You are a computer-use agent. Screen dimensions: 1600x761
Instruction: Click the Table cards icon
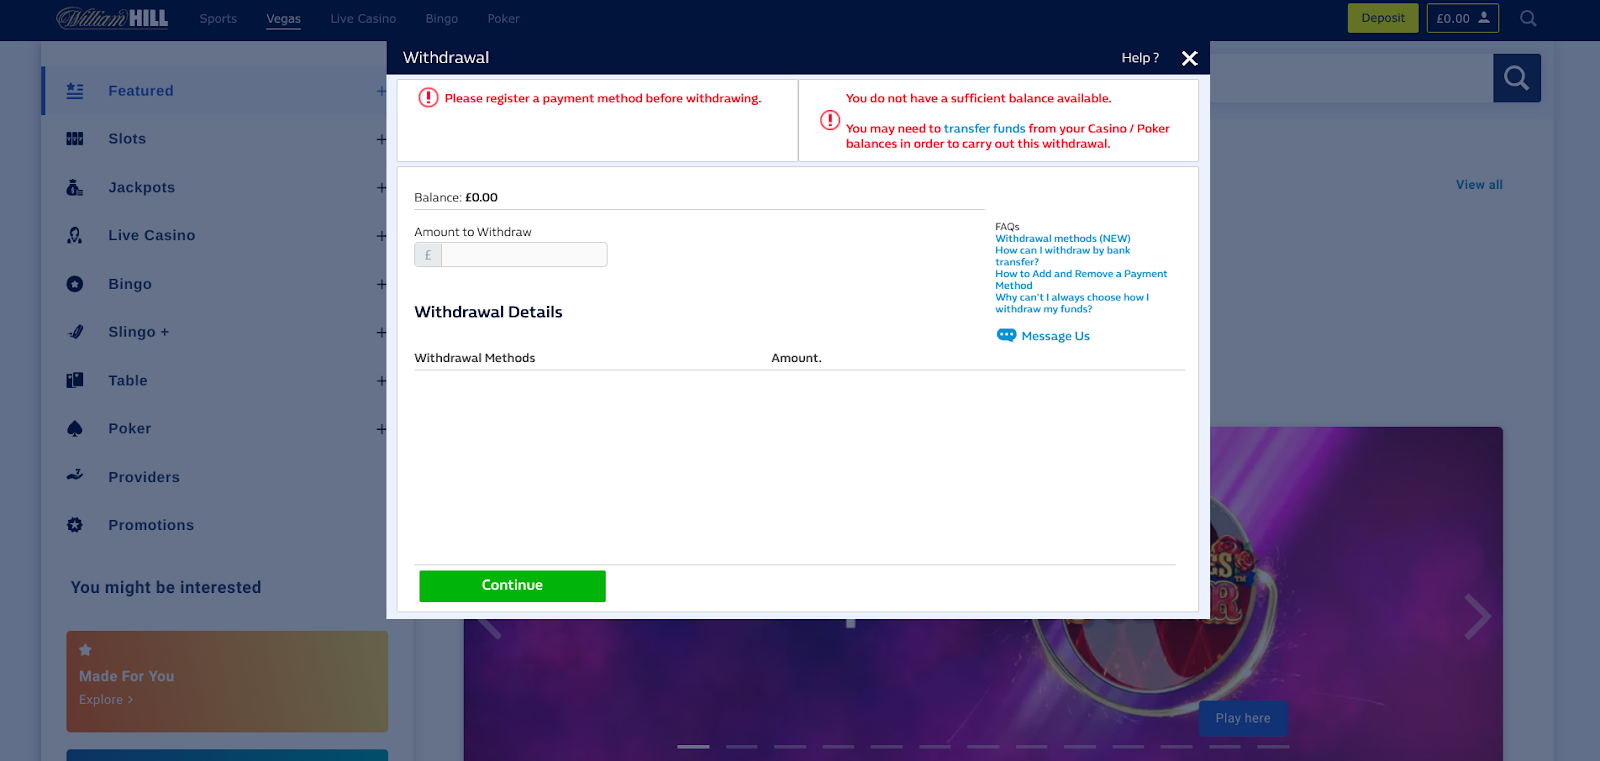(x=75, y=380)
